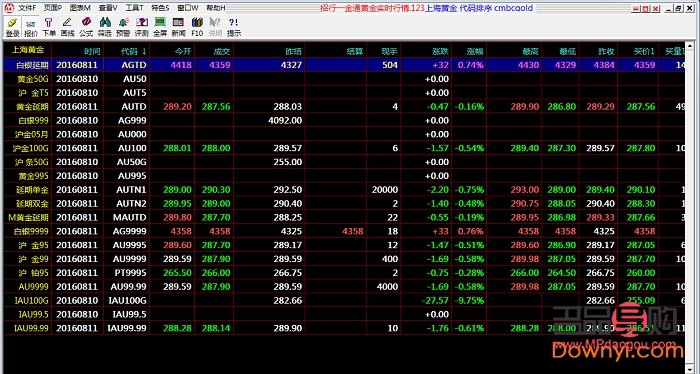Viewport: 700px width, 374px height.
Task: Click the 评测 evaluation icon
Action: (142, 27)
